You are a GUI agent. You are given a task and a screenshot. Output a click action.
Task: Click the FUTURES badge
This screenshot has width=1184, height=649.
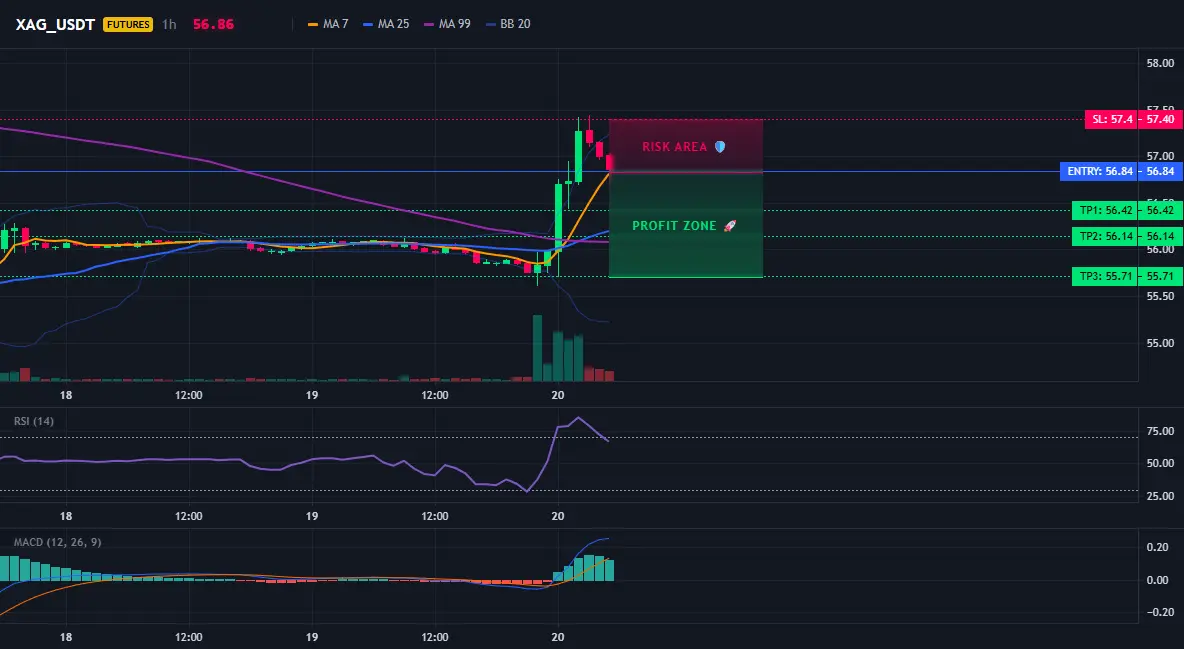tap(128, 24)
